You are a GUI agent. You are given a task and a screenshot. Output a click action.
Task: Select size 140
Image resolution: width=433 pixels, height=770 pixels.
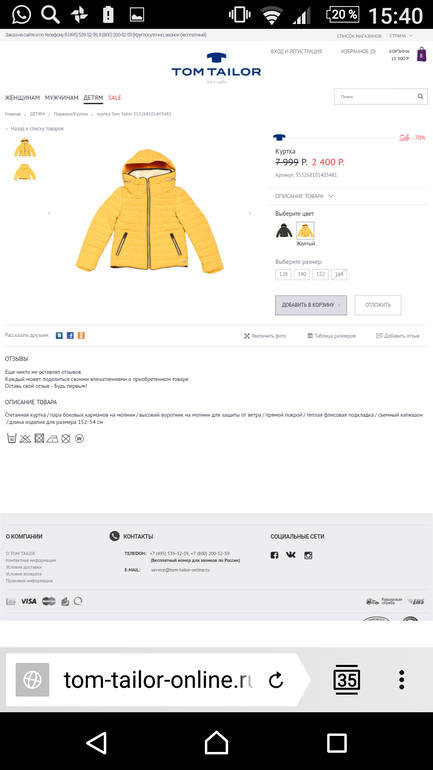301,275
